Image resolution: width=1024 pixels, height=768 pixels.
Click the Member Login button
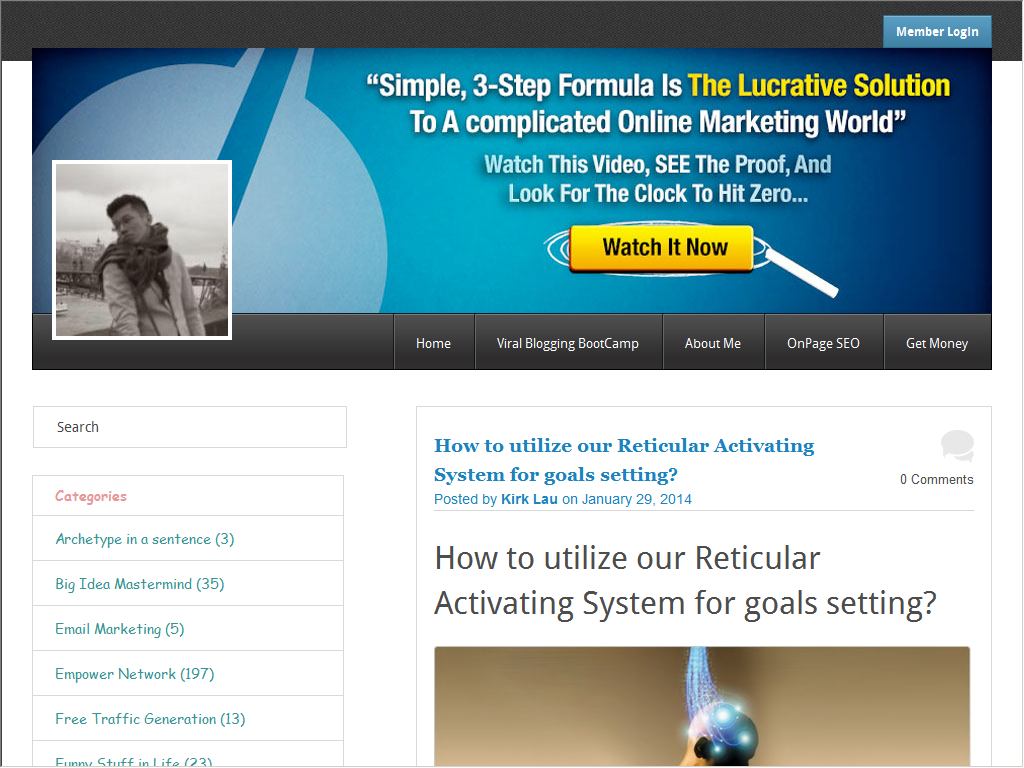[937, 31]
